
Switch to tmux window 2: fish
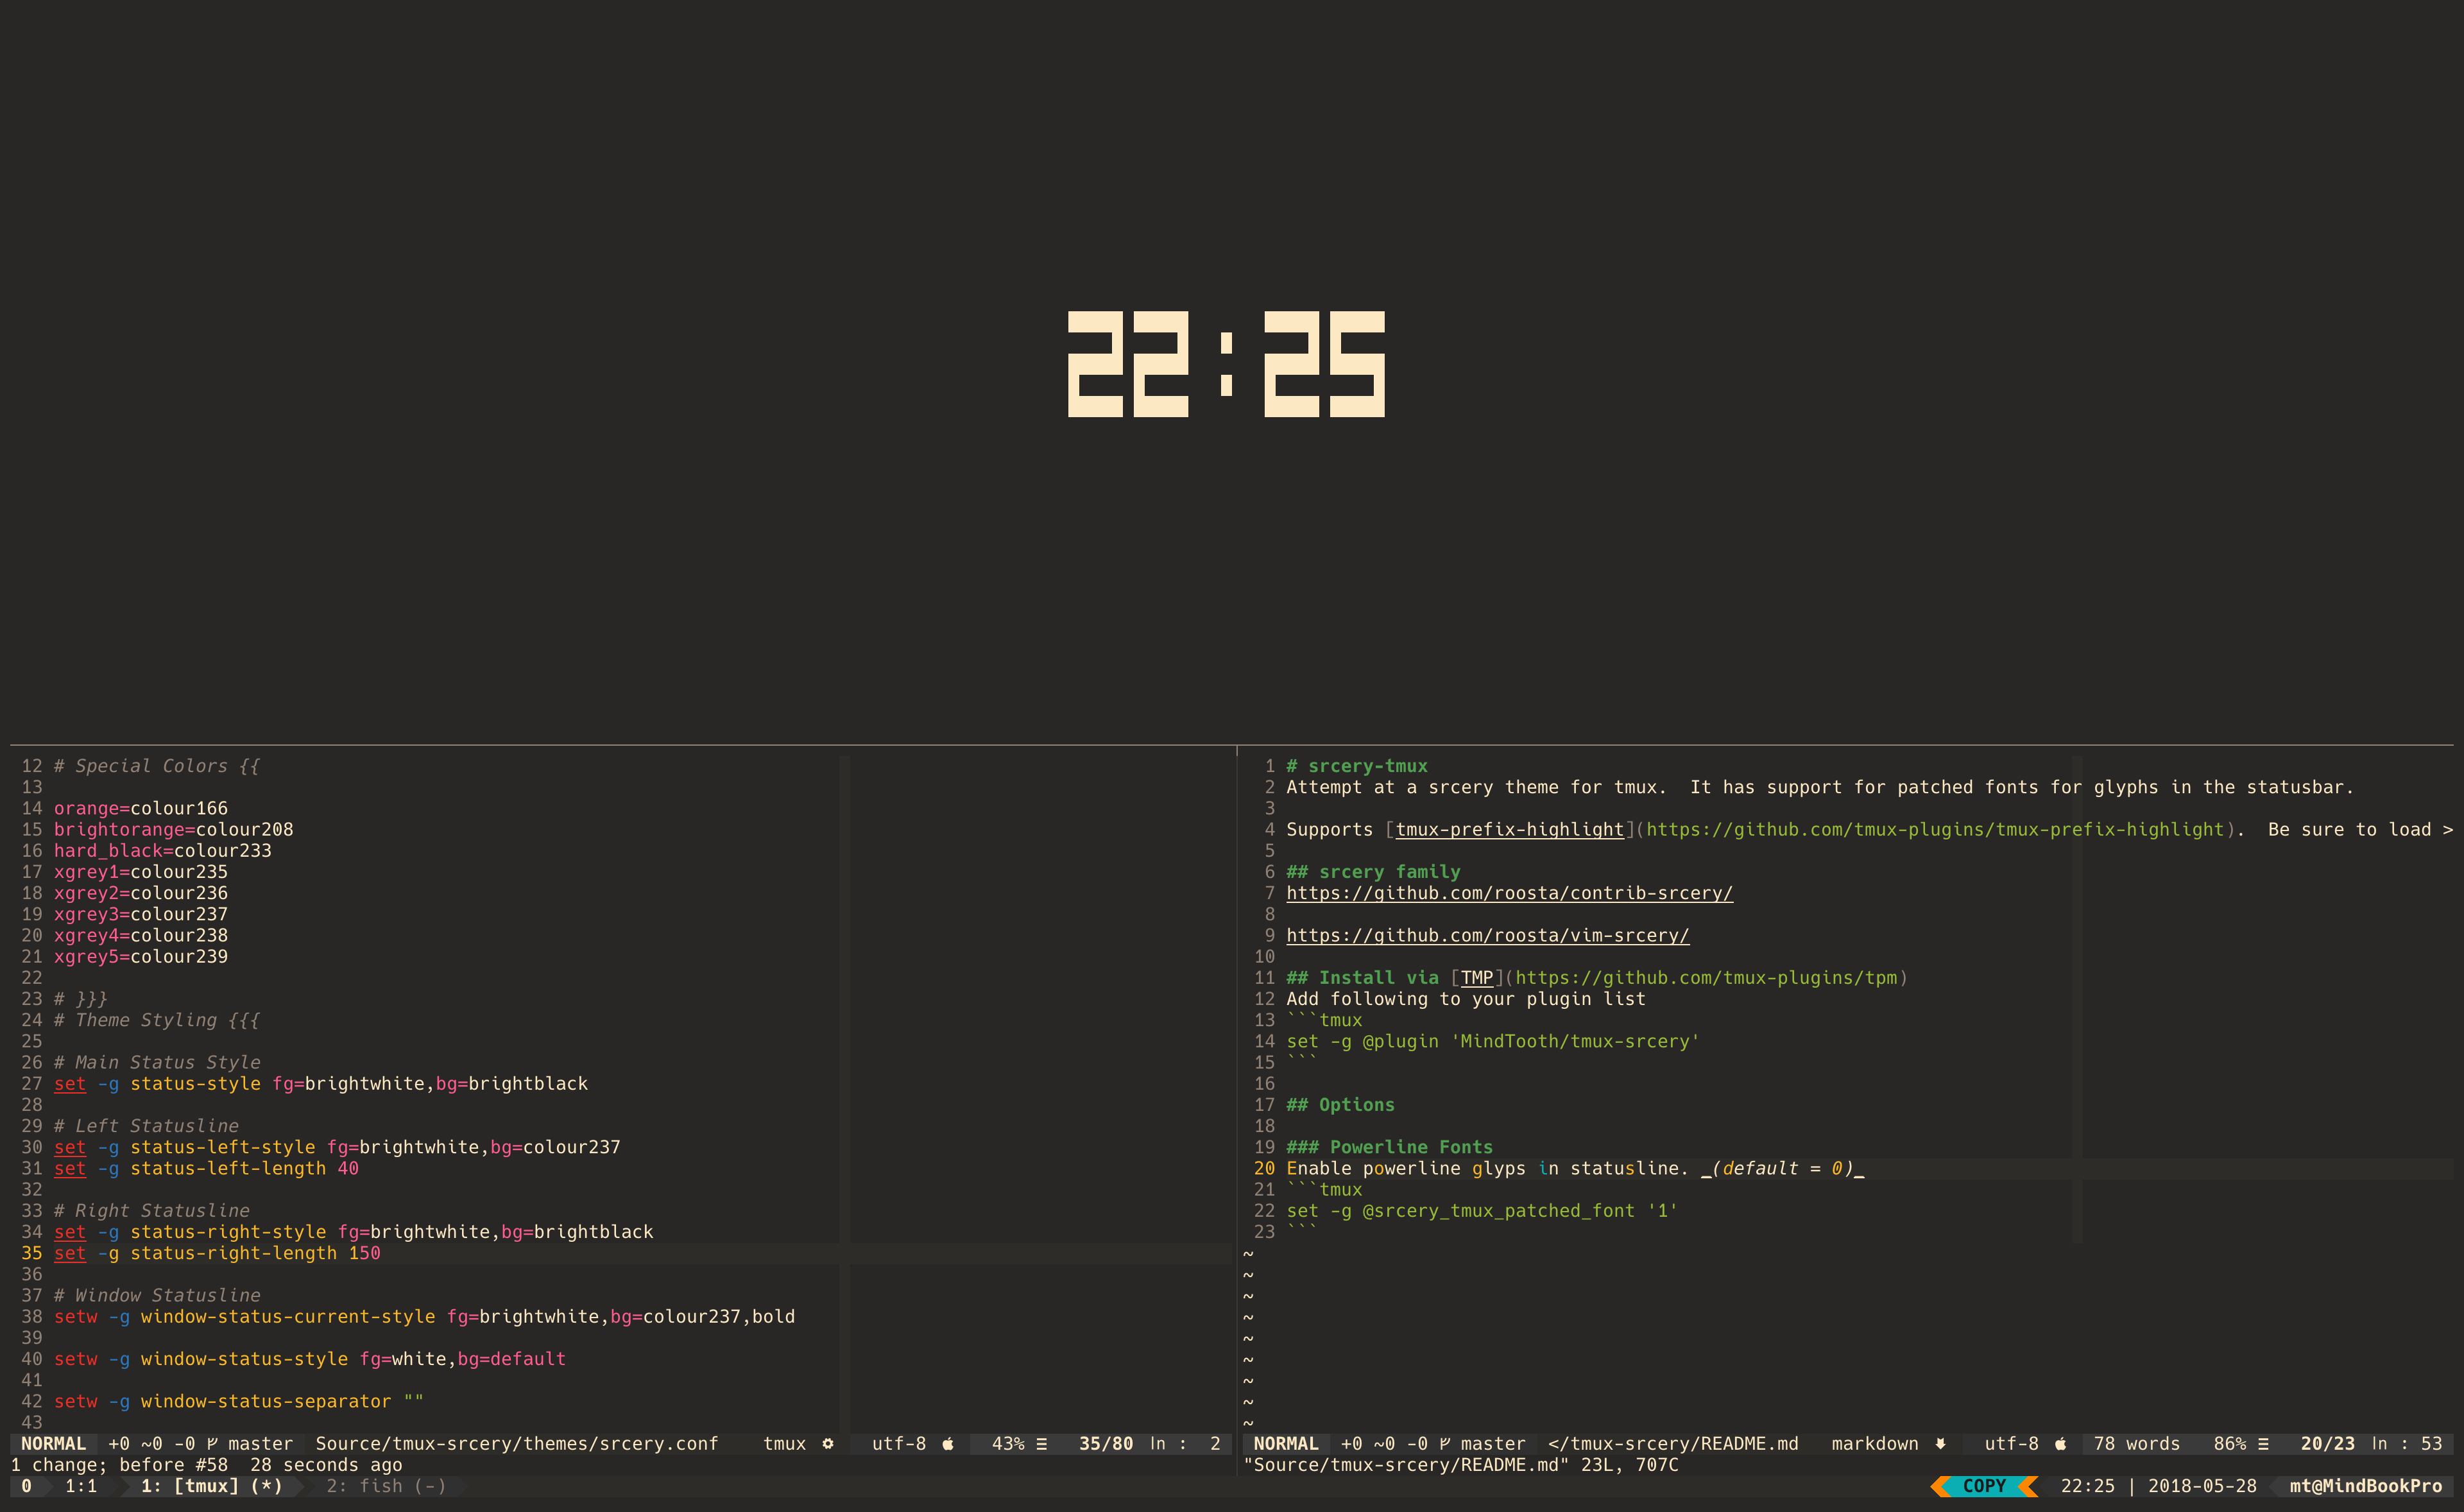click(x=386, y=1486)
